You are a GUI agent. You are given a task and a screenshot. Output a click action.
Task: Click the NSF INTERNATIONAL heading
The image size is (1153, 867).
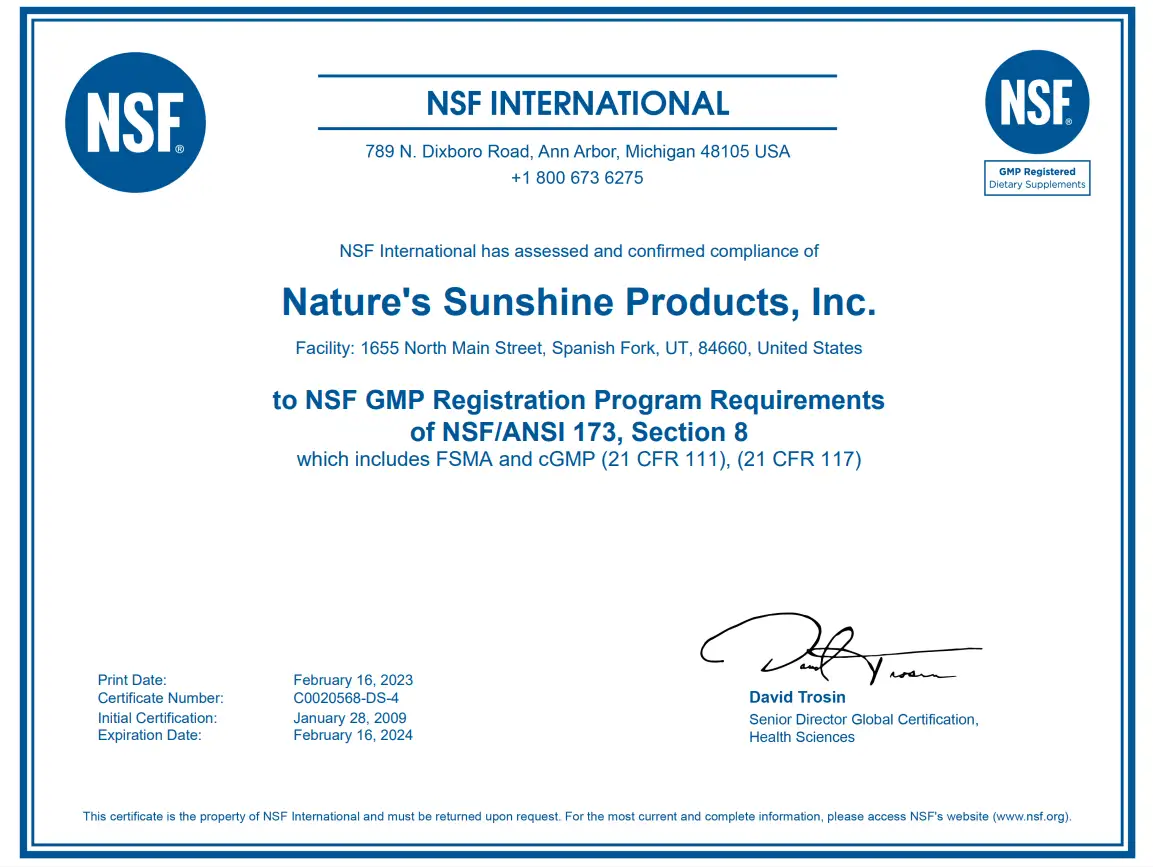pyautogui.click(x=577, y=103)
